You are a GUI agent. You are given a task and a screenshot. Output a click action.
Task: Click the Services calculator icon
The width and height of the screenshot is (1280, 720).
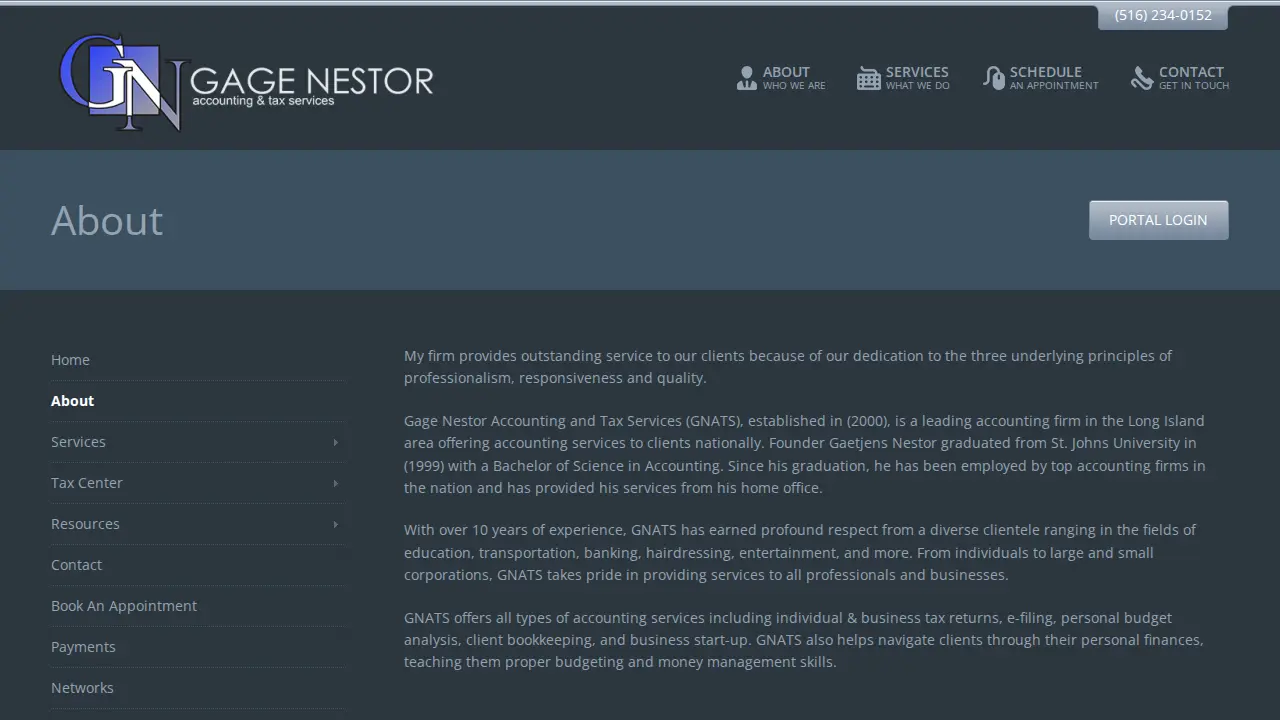868,78
